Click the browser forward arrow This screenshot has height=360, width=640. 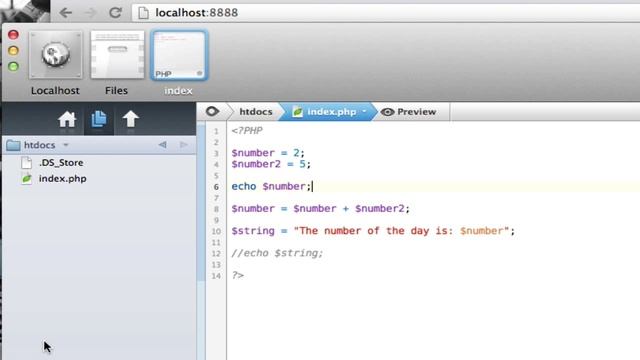click(x=90, y=13)
